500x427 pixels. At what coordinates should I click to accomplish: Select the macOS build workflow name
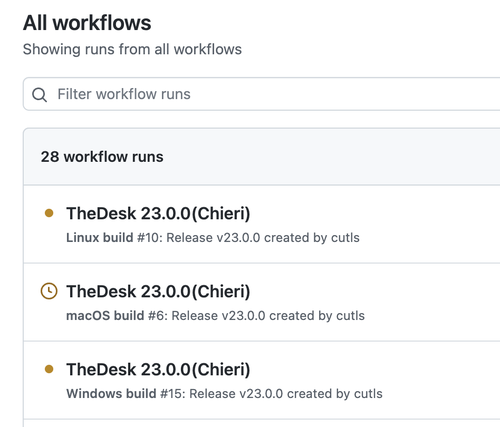(105, 316)
